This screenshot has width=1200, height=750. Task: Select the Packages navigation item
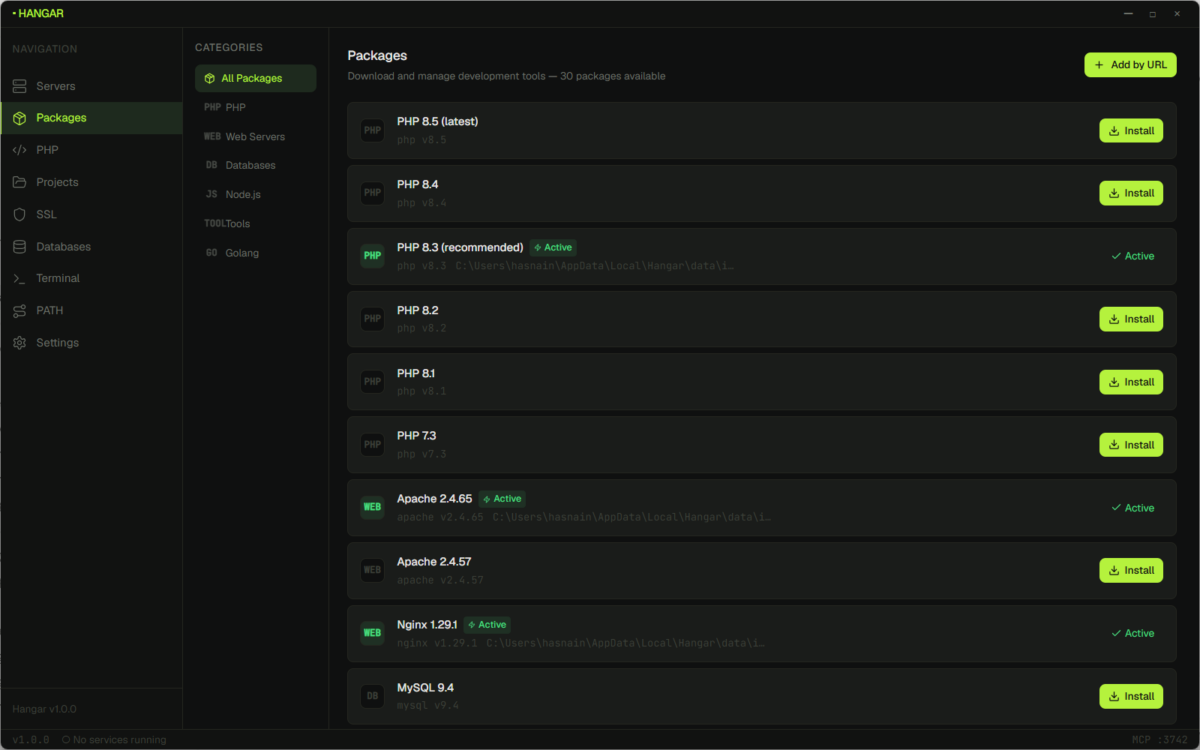tap(91, 118)
